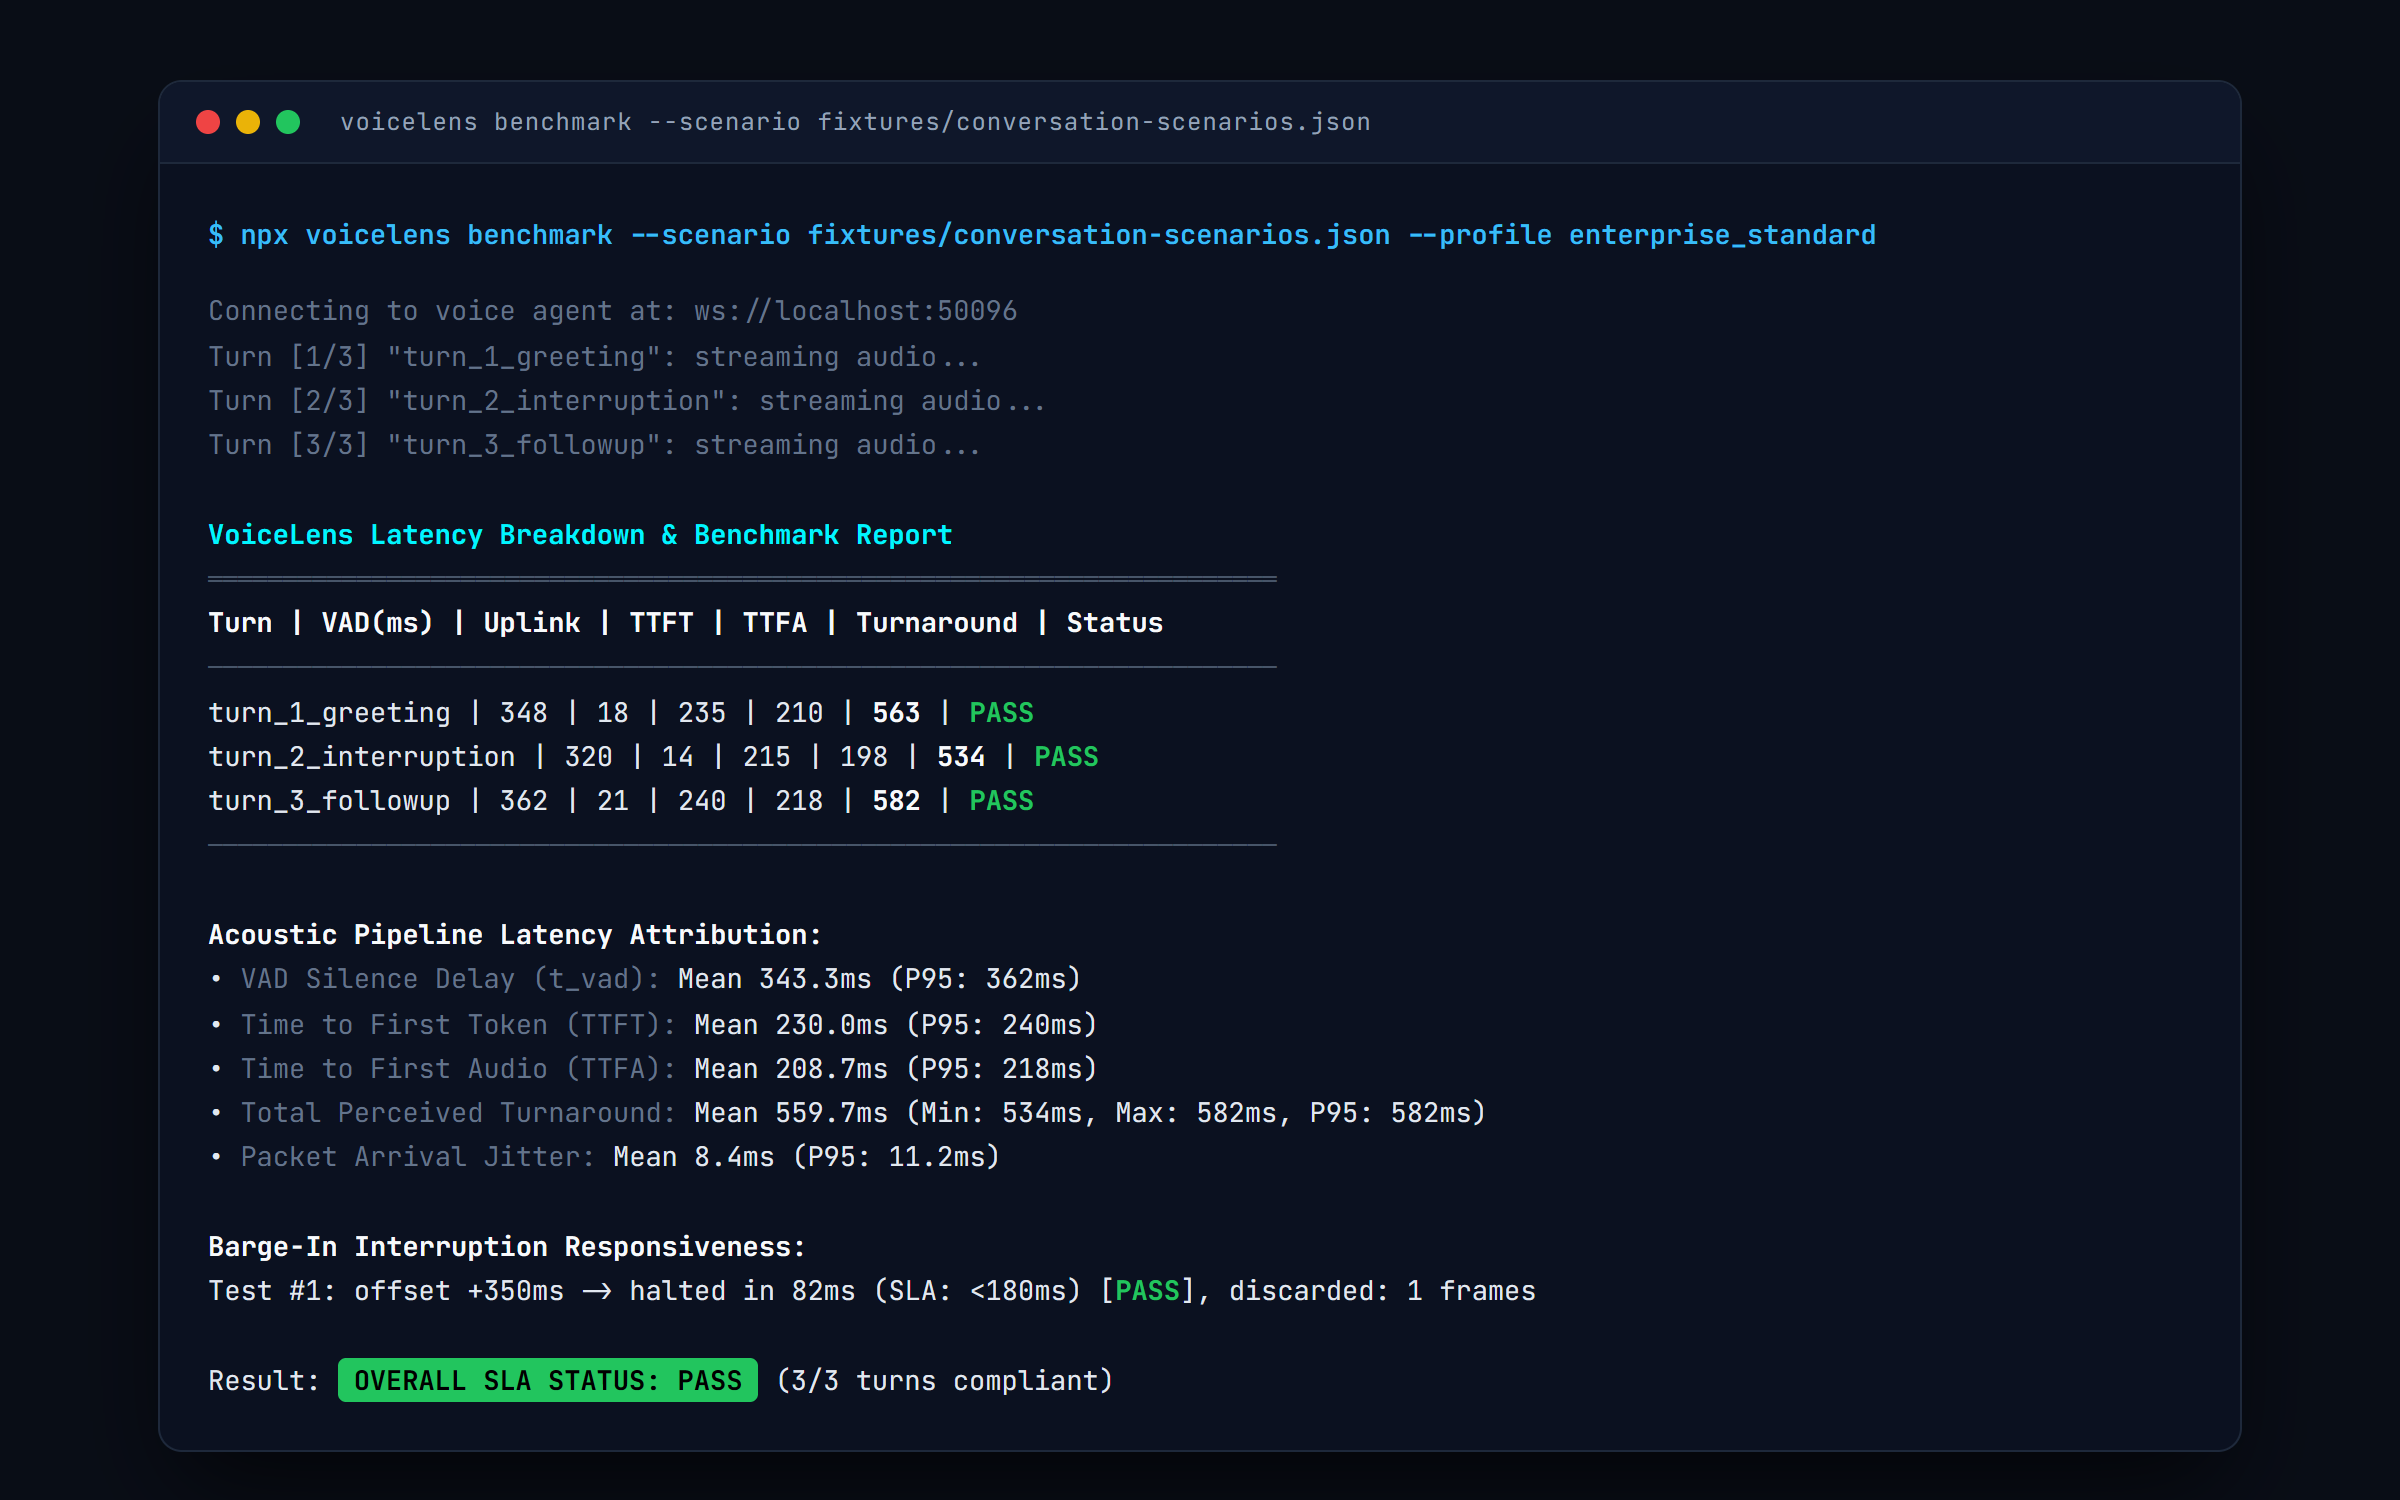
Task: Click the VoiceLens Latency Breakdown report heading
Action: [x=580, y=535]
